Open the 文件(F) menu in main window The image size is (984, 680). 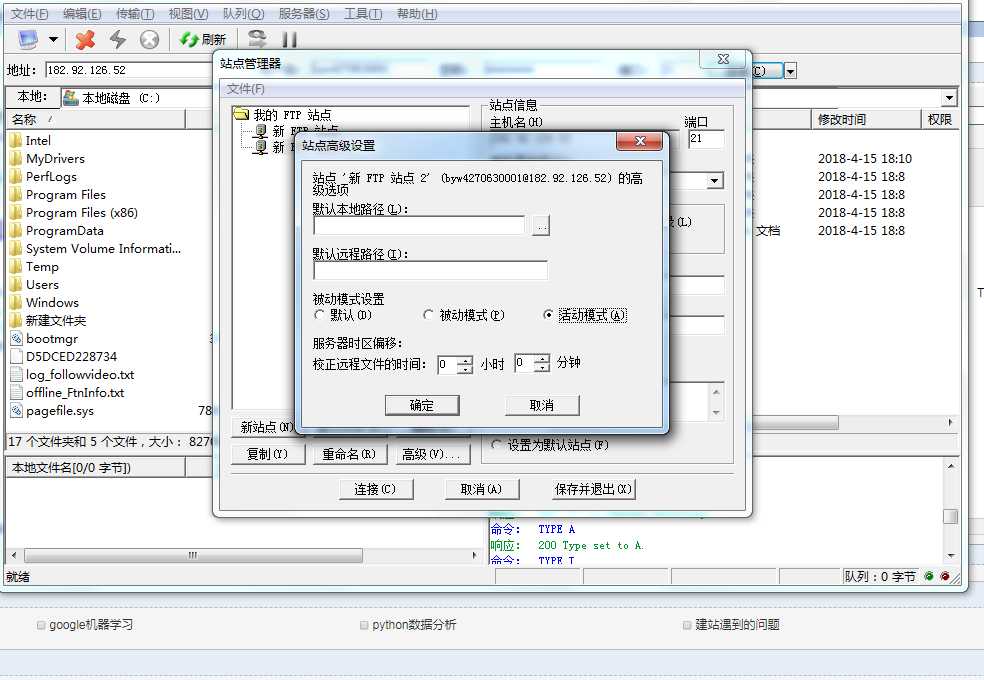(x=29, y=14)
